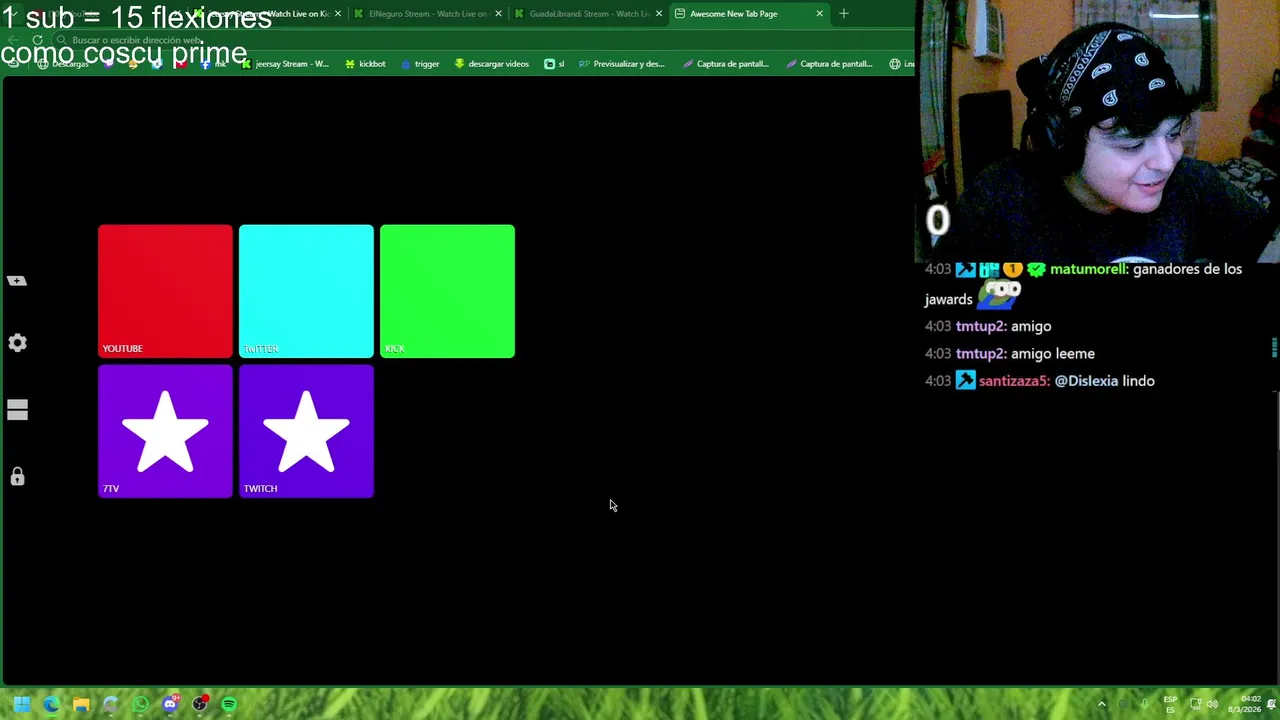Open Spotify from the taskbar
Viewport: 1280px width, 720px height.
click(229, 704)
